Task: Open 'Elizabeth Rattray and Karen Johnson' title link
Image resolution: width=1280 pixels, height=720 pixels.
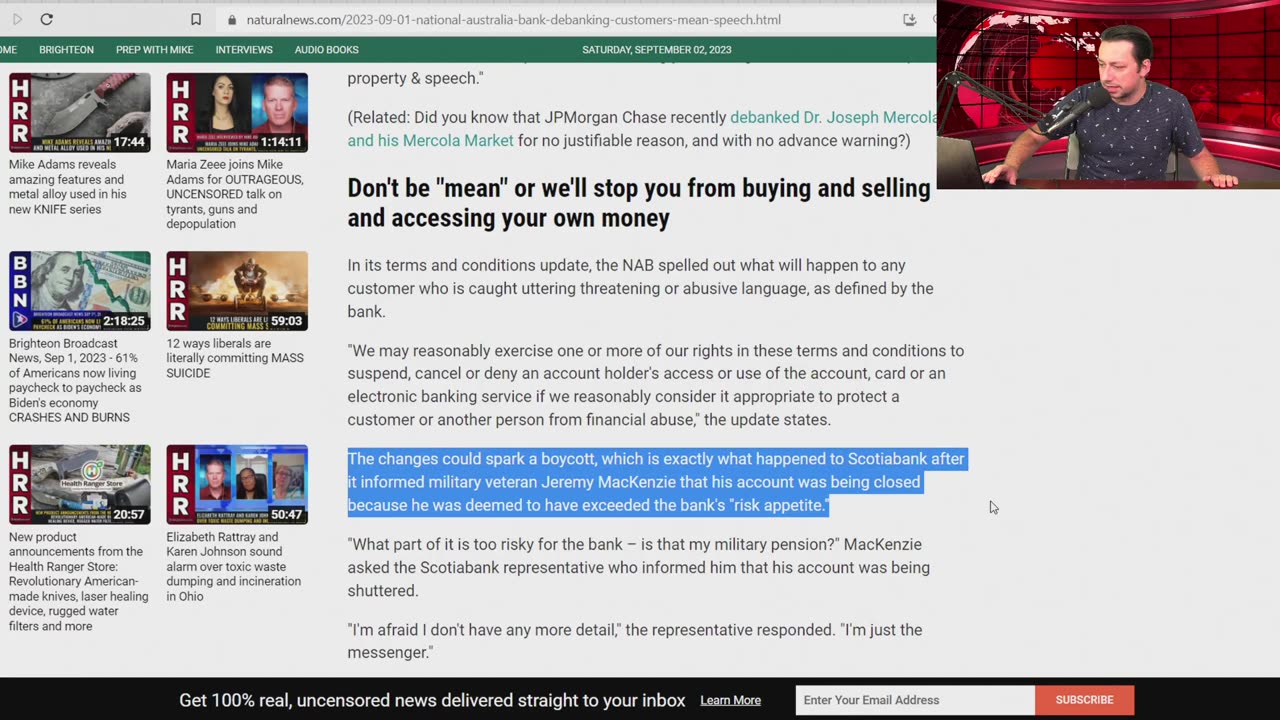Action: (234, 566)
